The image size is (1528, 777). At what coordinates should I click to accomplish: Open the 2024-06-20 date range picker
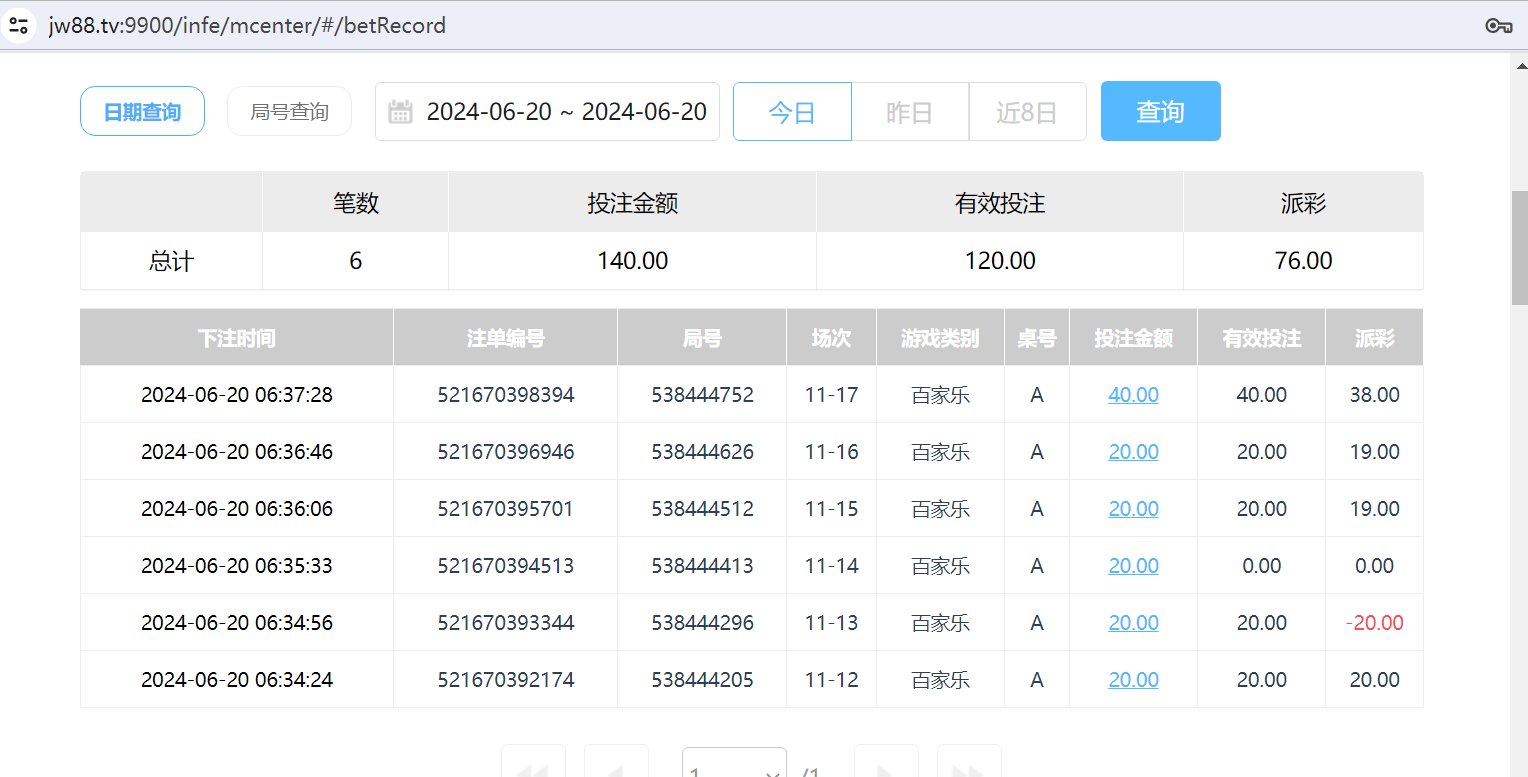tap(566, 112)
